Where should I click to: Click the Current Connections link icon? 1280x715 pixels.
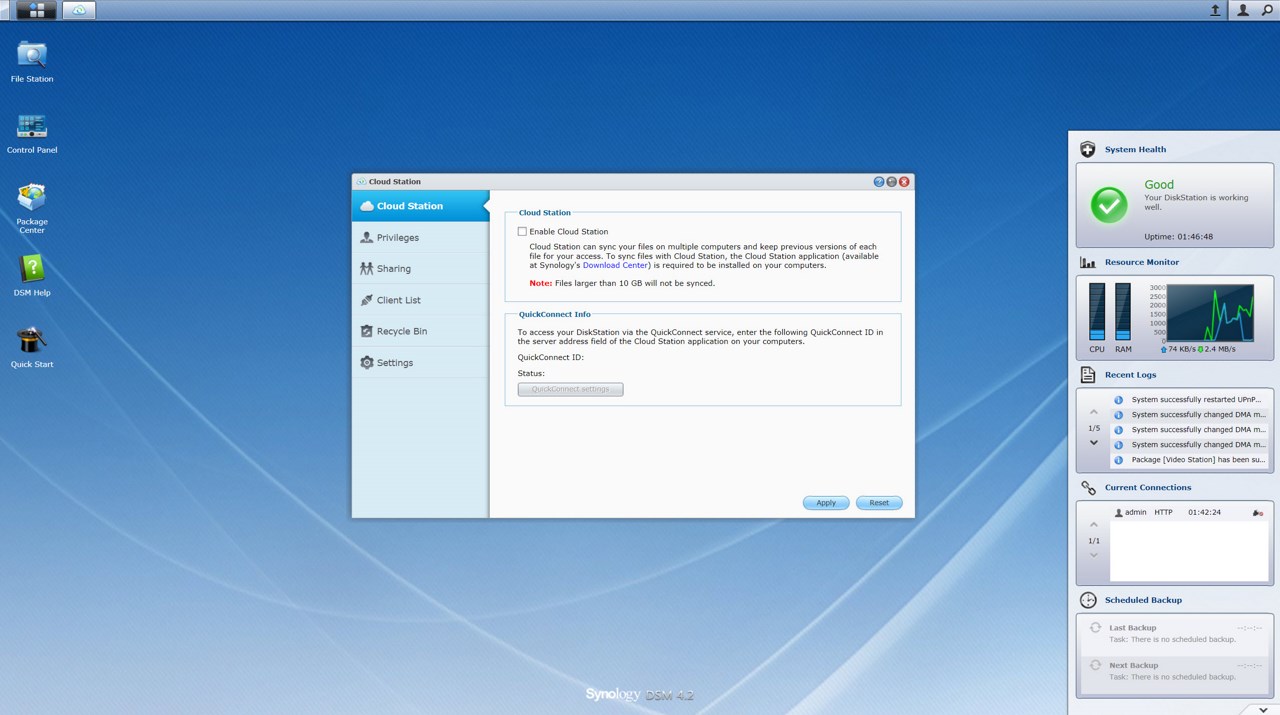click(x=1088, y=488)
